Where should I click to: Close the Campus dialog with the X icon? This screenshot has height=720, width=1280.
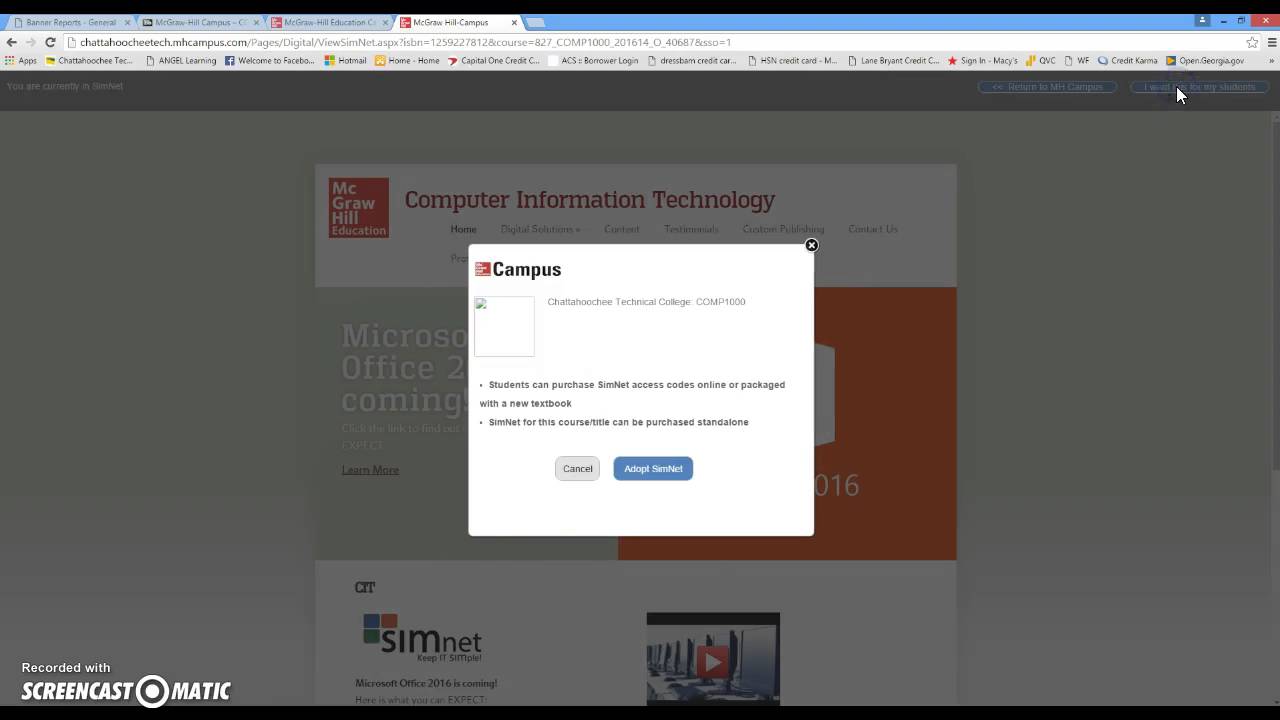click(812, 245)
